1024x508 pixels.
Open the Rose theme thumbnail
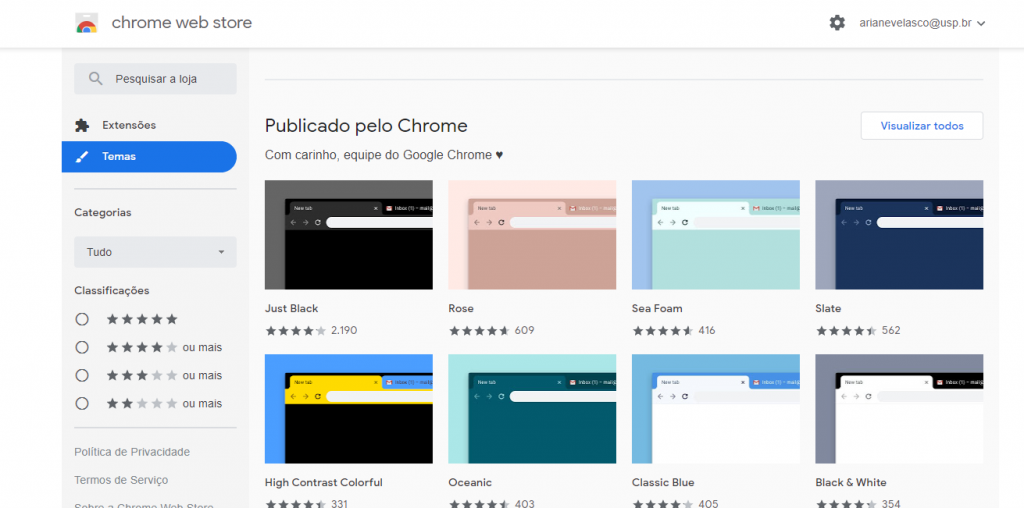point(532,235)
